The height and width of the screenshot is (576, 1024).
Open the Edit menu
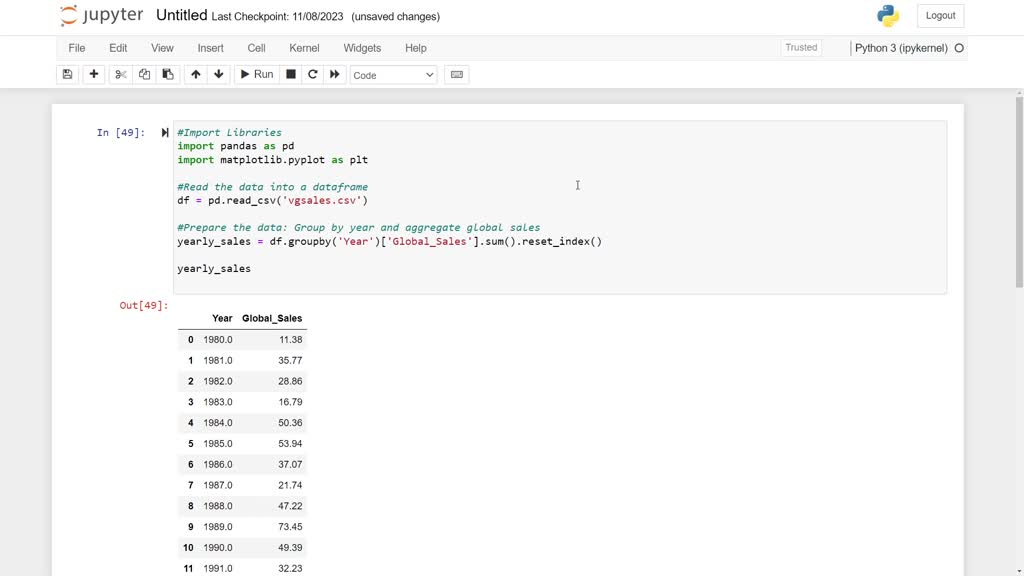click(x=118, y=48)
